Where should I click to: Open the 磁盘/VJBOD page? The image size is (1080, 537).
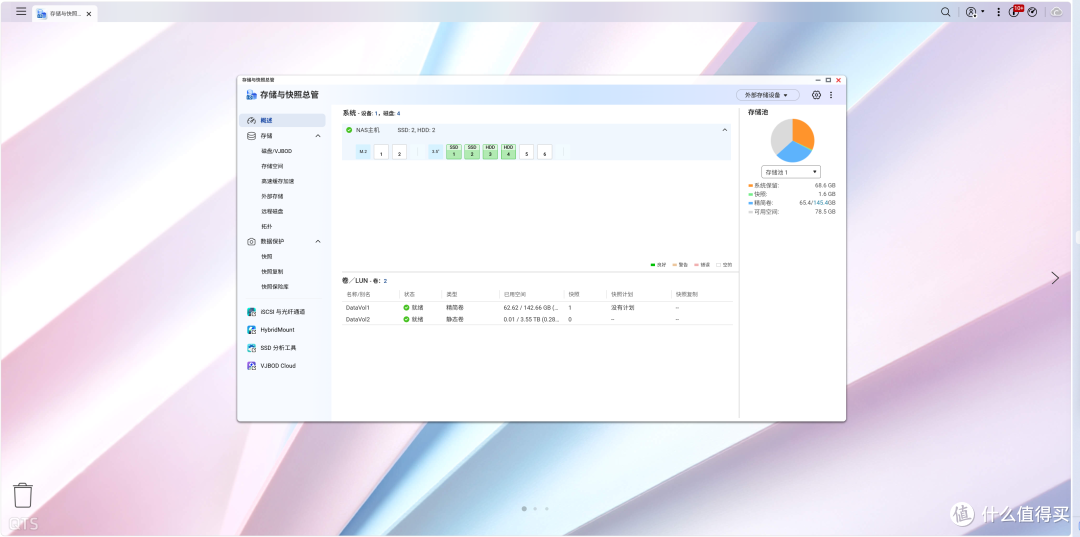coord(276,151)
